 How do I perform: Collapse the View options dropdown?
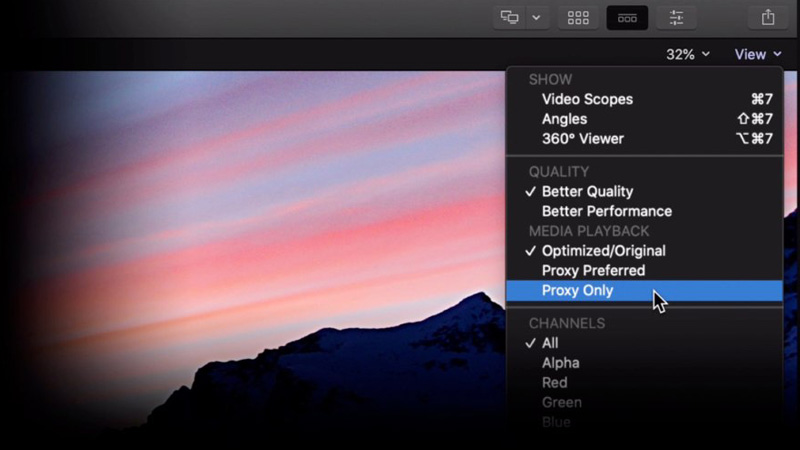tap(757, 55)
